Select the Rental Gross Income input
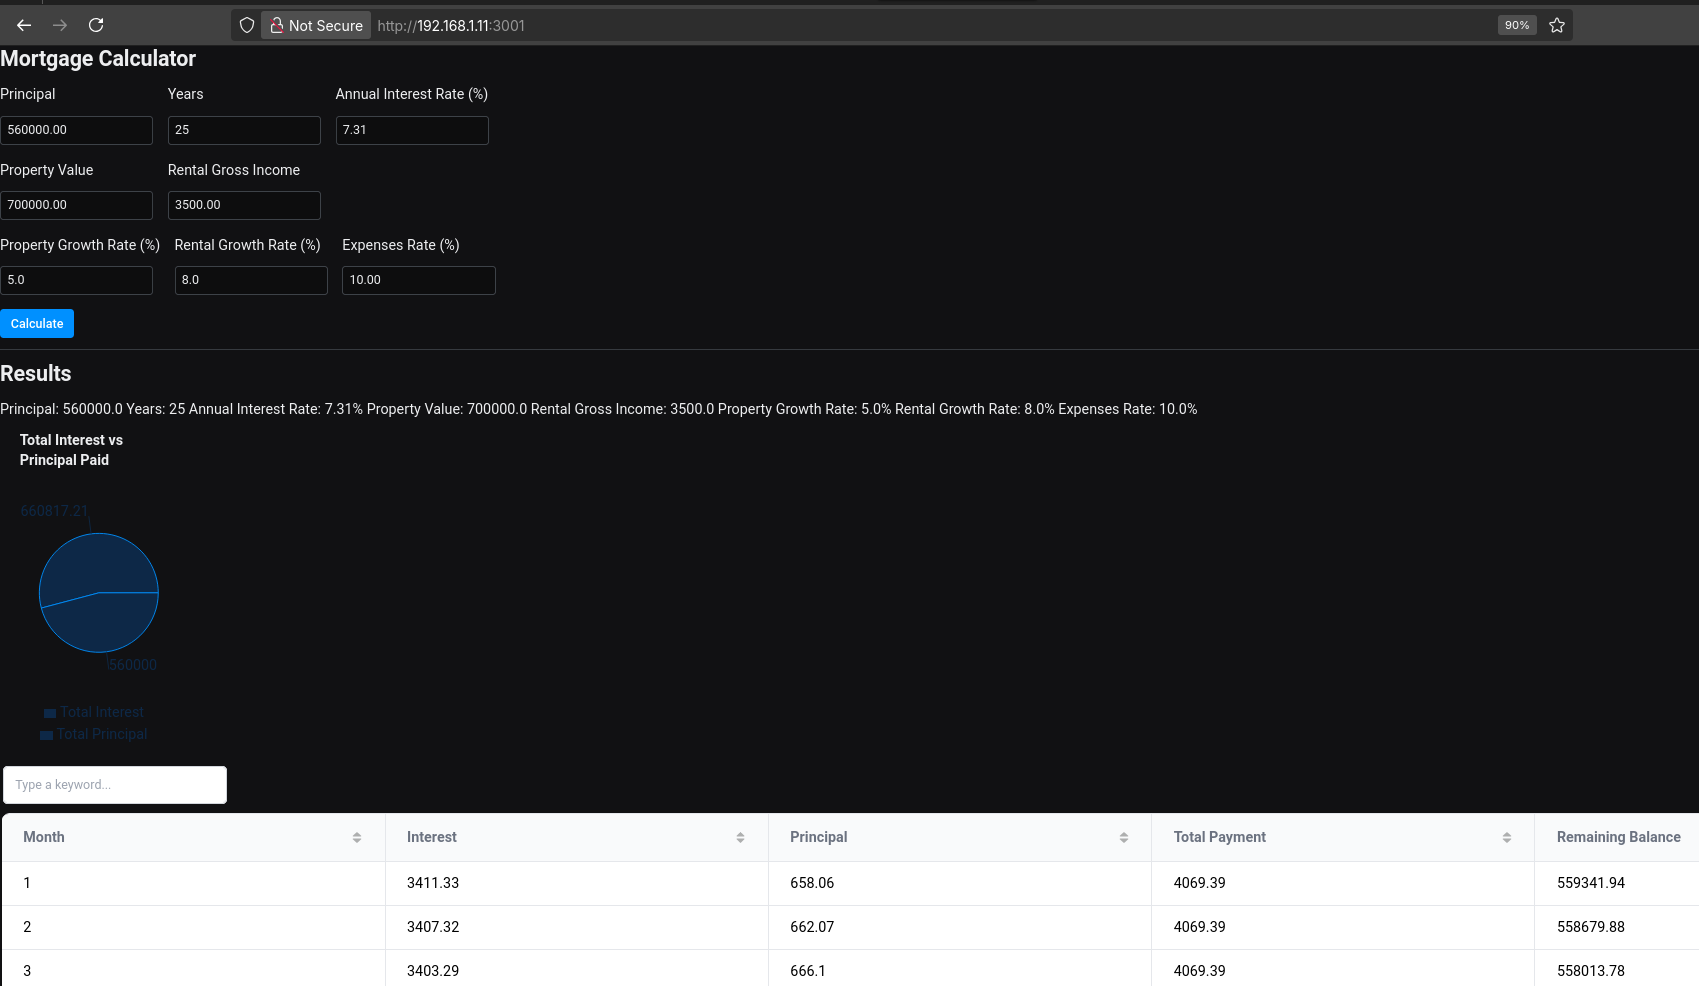 (244, 205)
